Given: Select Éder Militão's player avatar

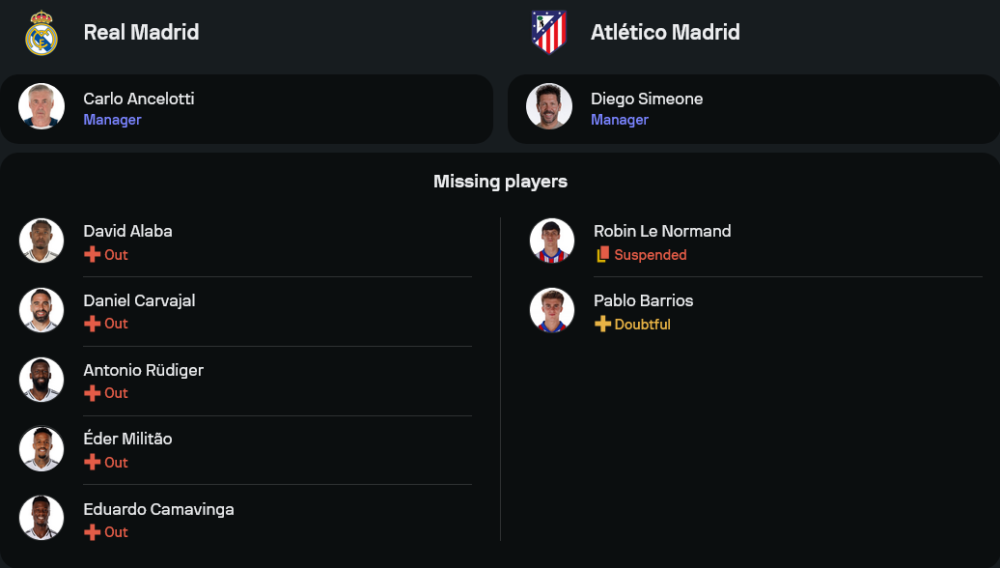Looking at the screenshot, I should pyautogui.click(x=41, y=449).
